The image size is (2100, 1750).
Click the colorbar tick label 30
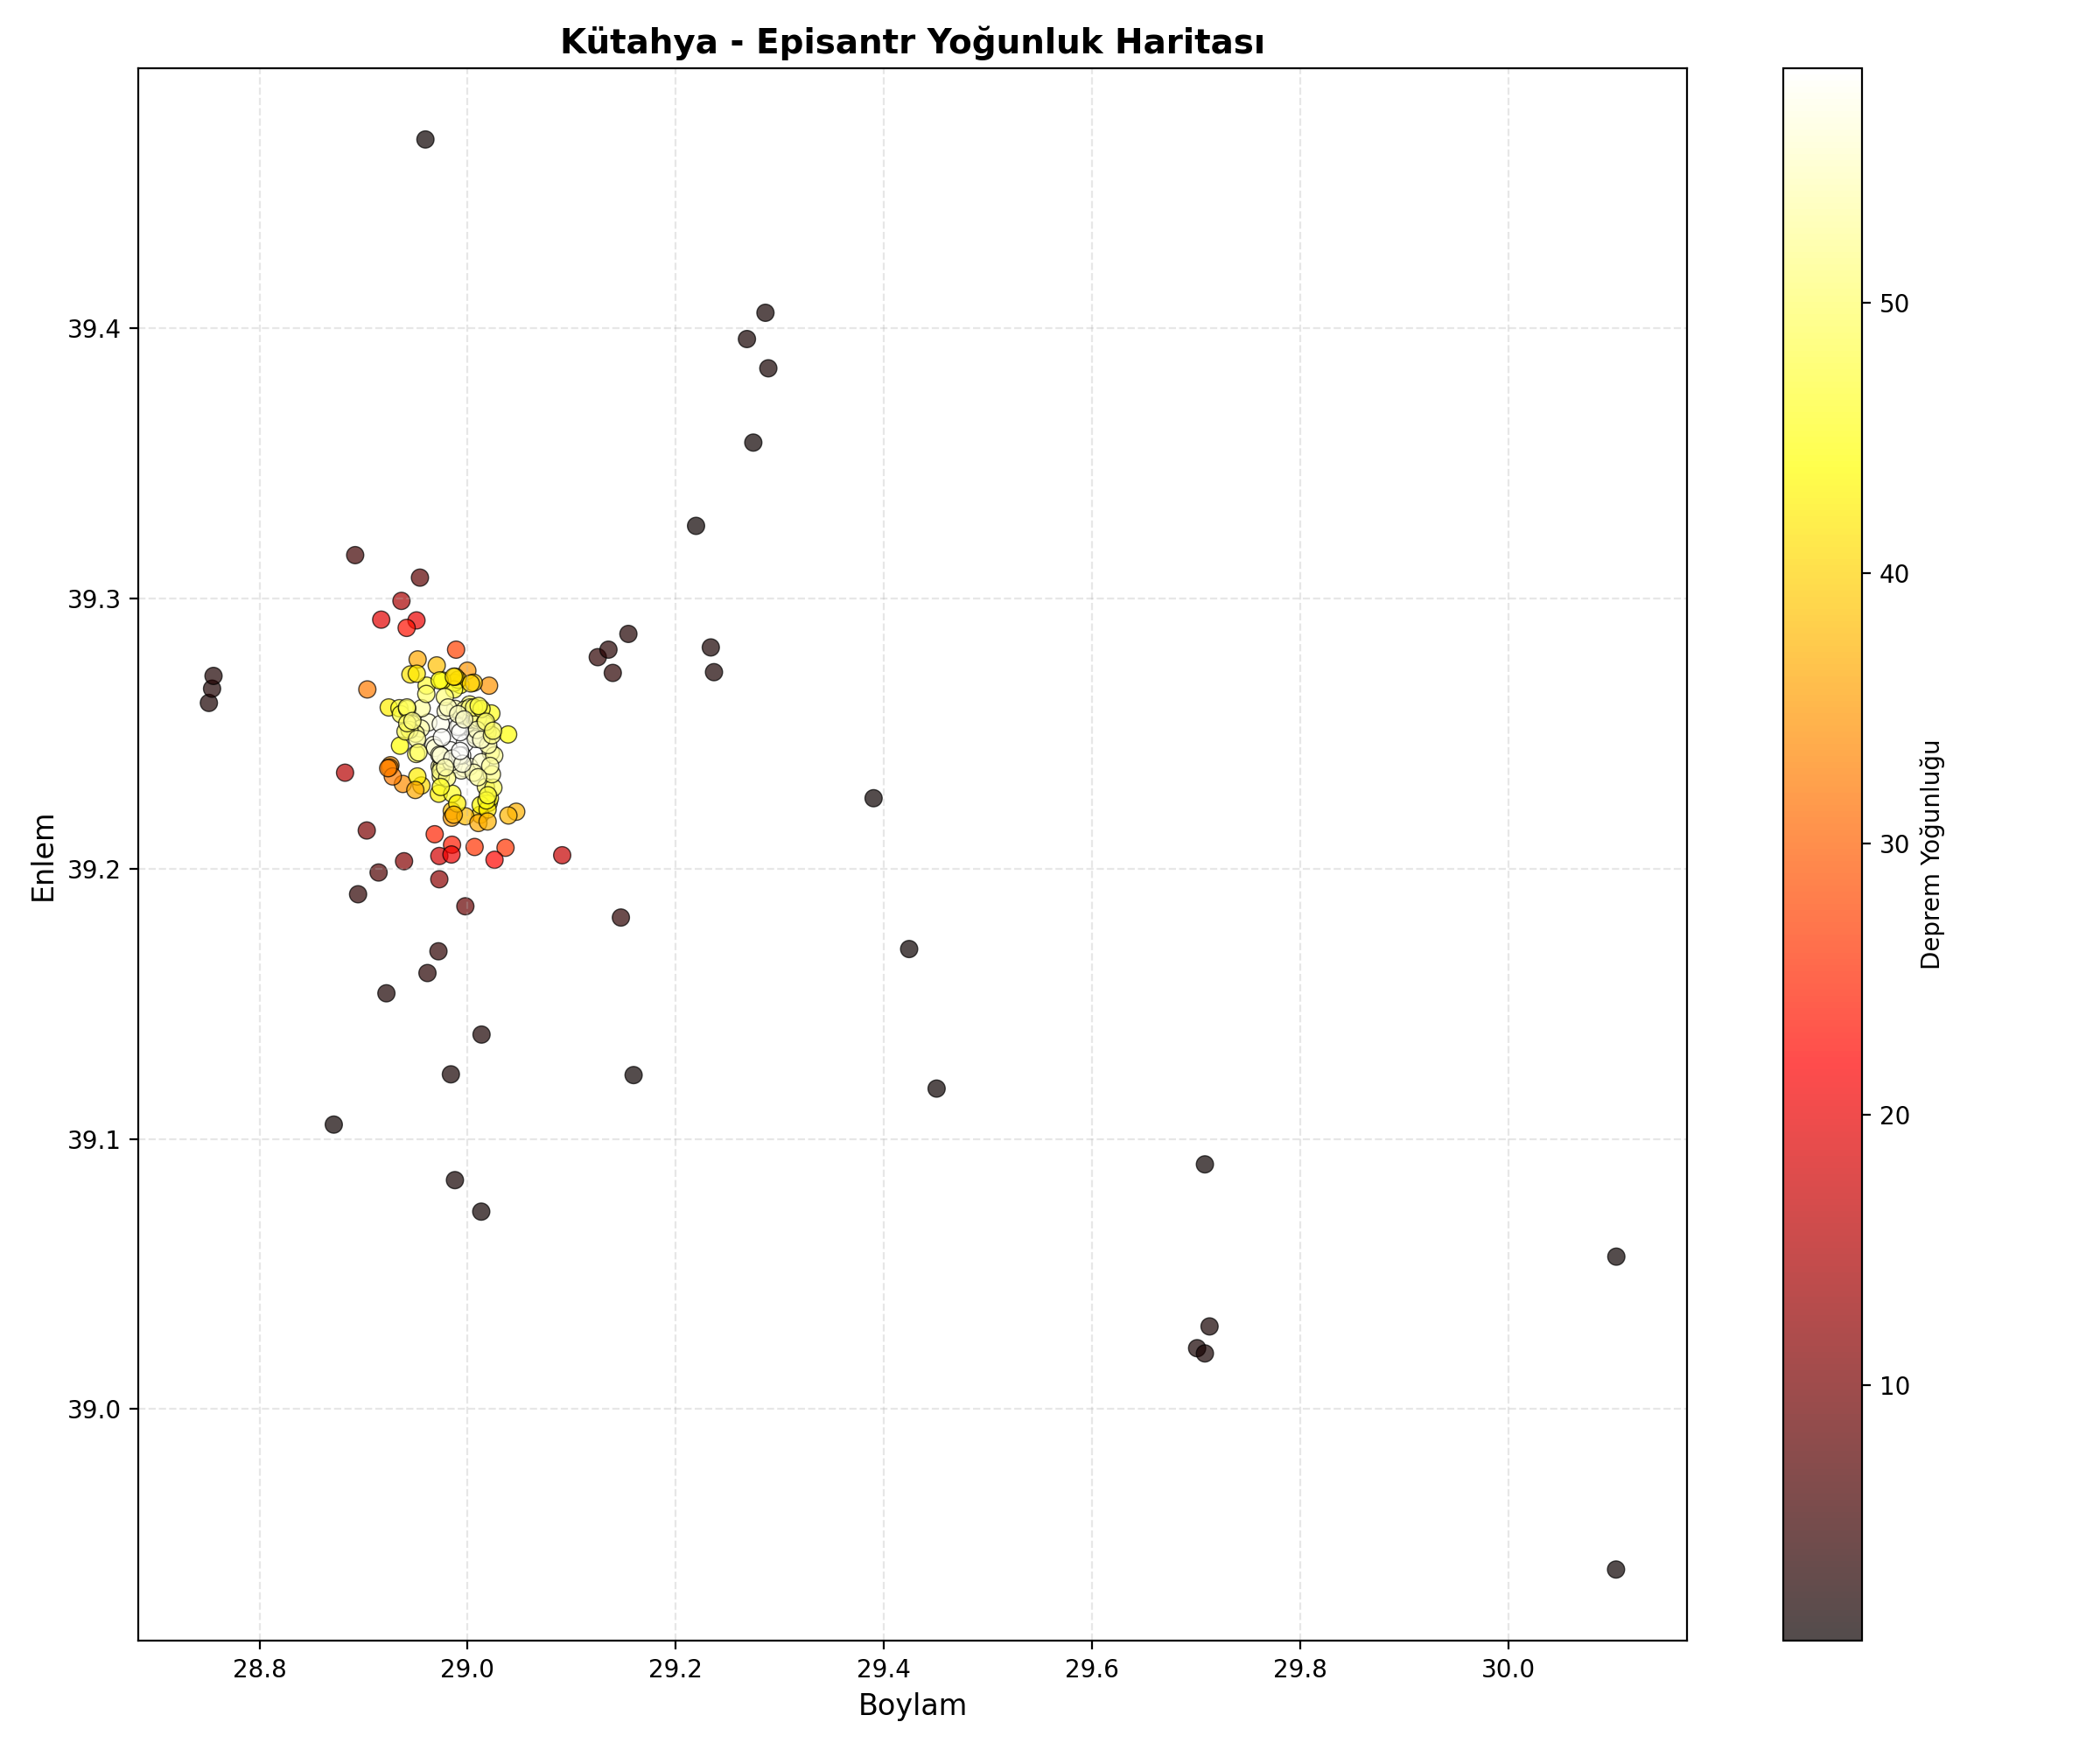[x=1894, y=845]
